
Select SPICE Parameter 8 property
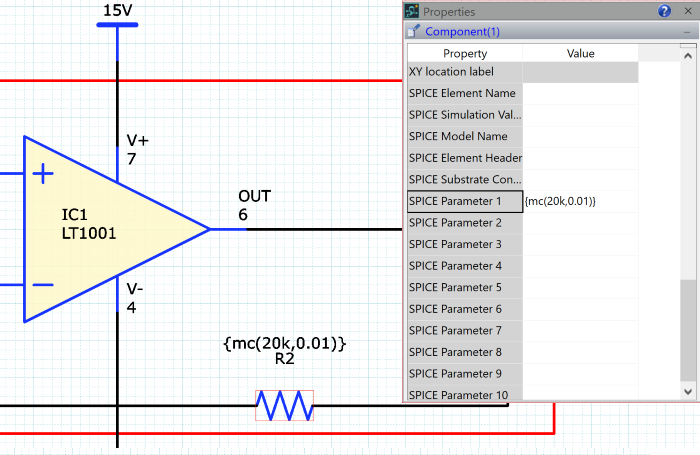465,352
